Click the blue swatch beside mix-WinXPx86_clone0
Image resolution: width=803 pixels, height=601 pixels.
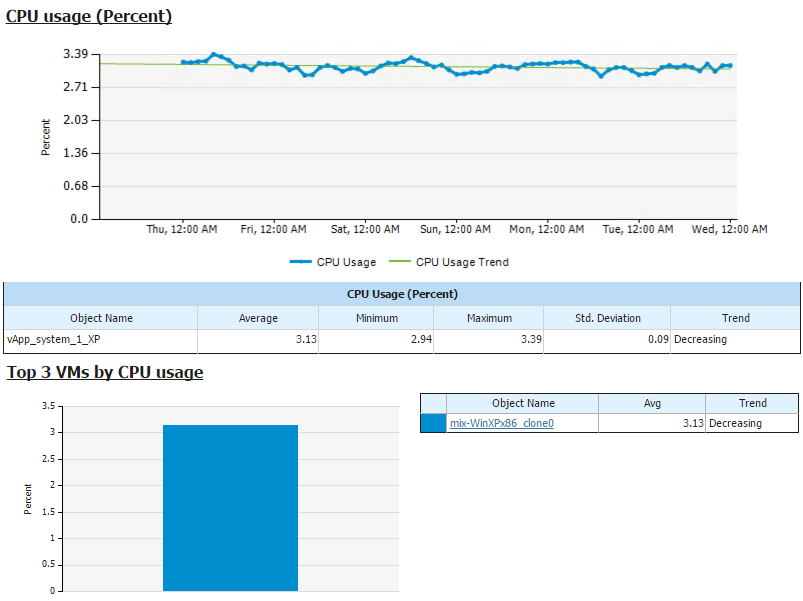coord(433,423)
